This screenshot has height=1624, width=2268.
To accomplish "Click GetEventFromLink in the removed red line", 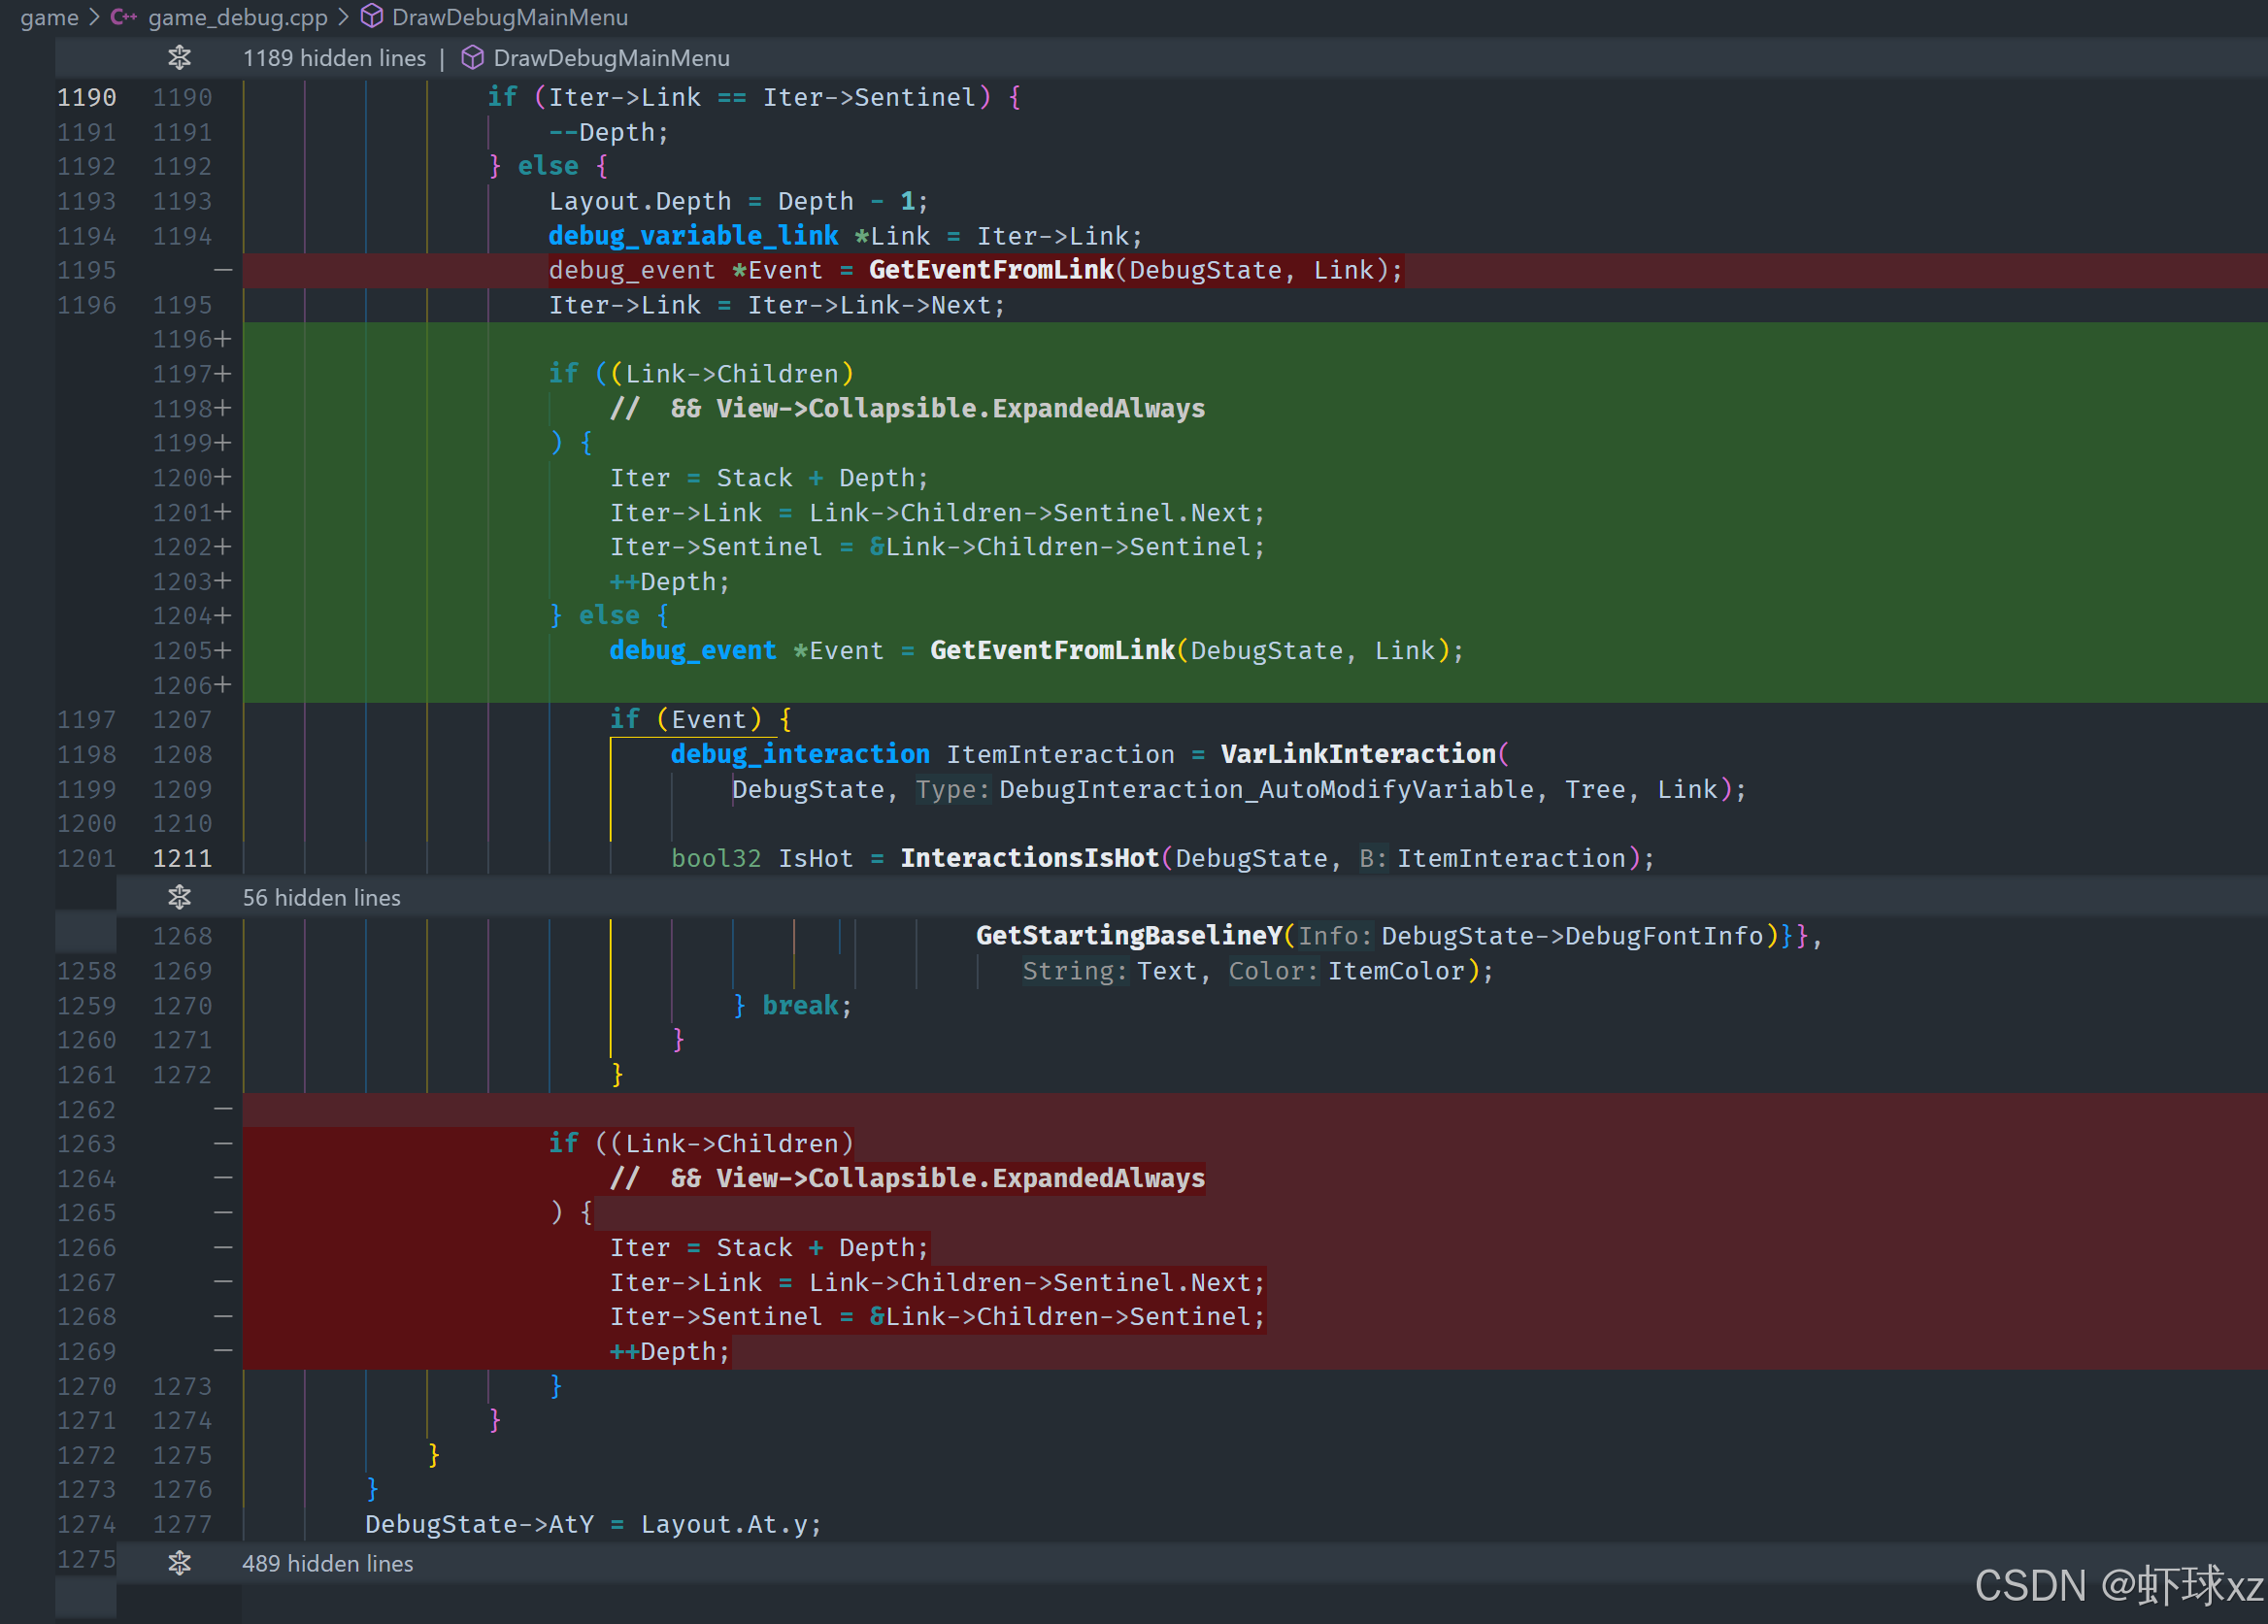I will tap(990, 270).
